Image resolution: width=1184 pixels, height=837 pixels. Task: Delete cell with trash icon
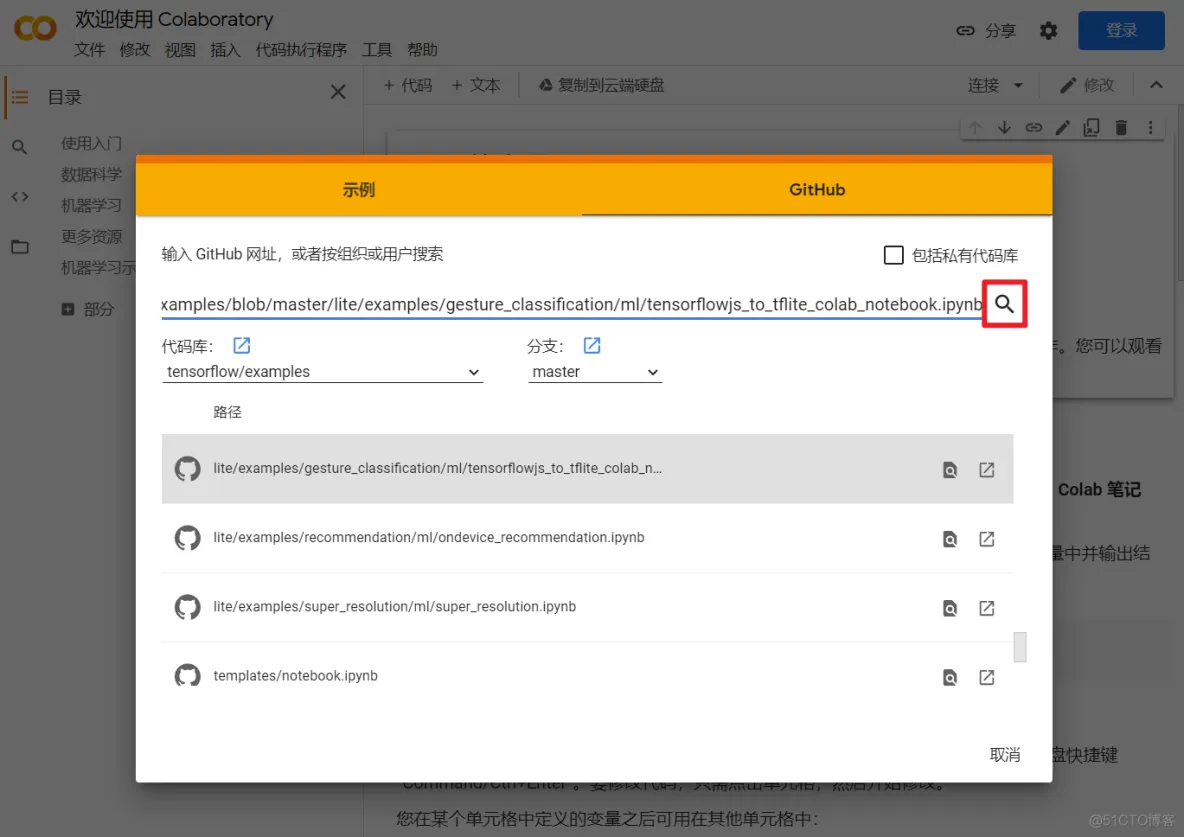click(1121, 128)
